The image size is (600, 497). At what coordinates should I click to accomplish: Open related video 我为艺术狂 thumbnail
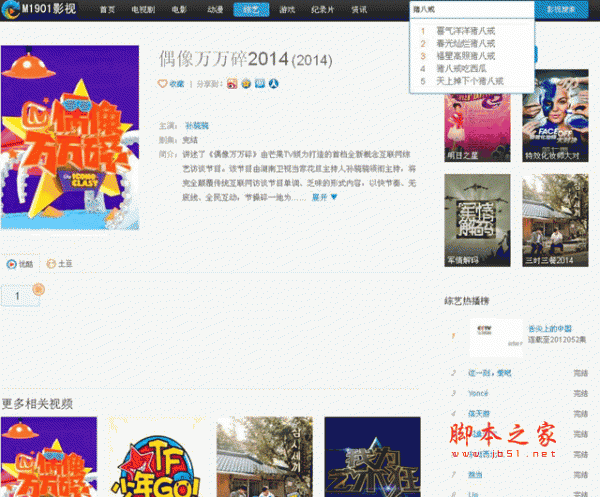pyautogui.click(x=372, y=457)
